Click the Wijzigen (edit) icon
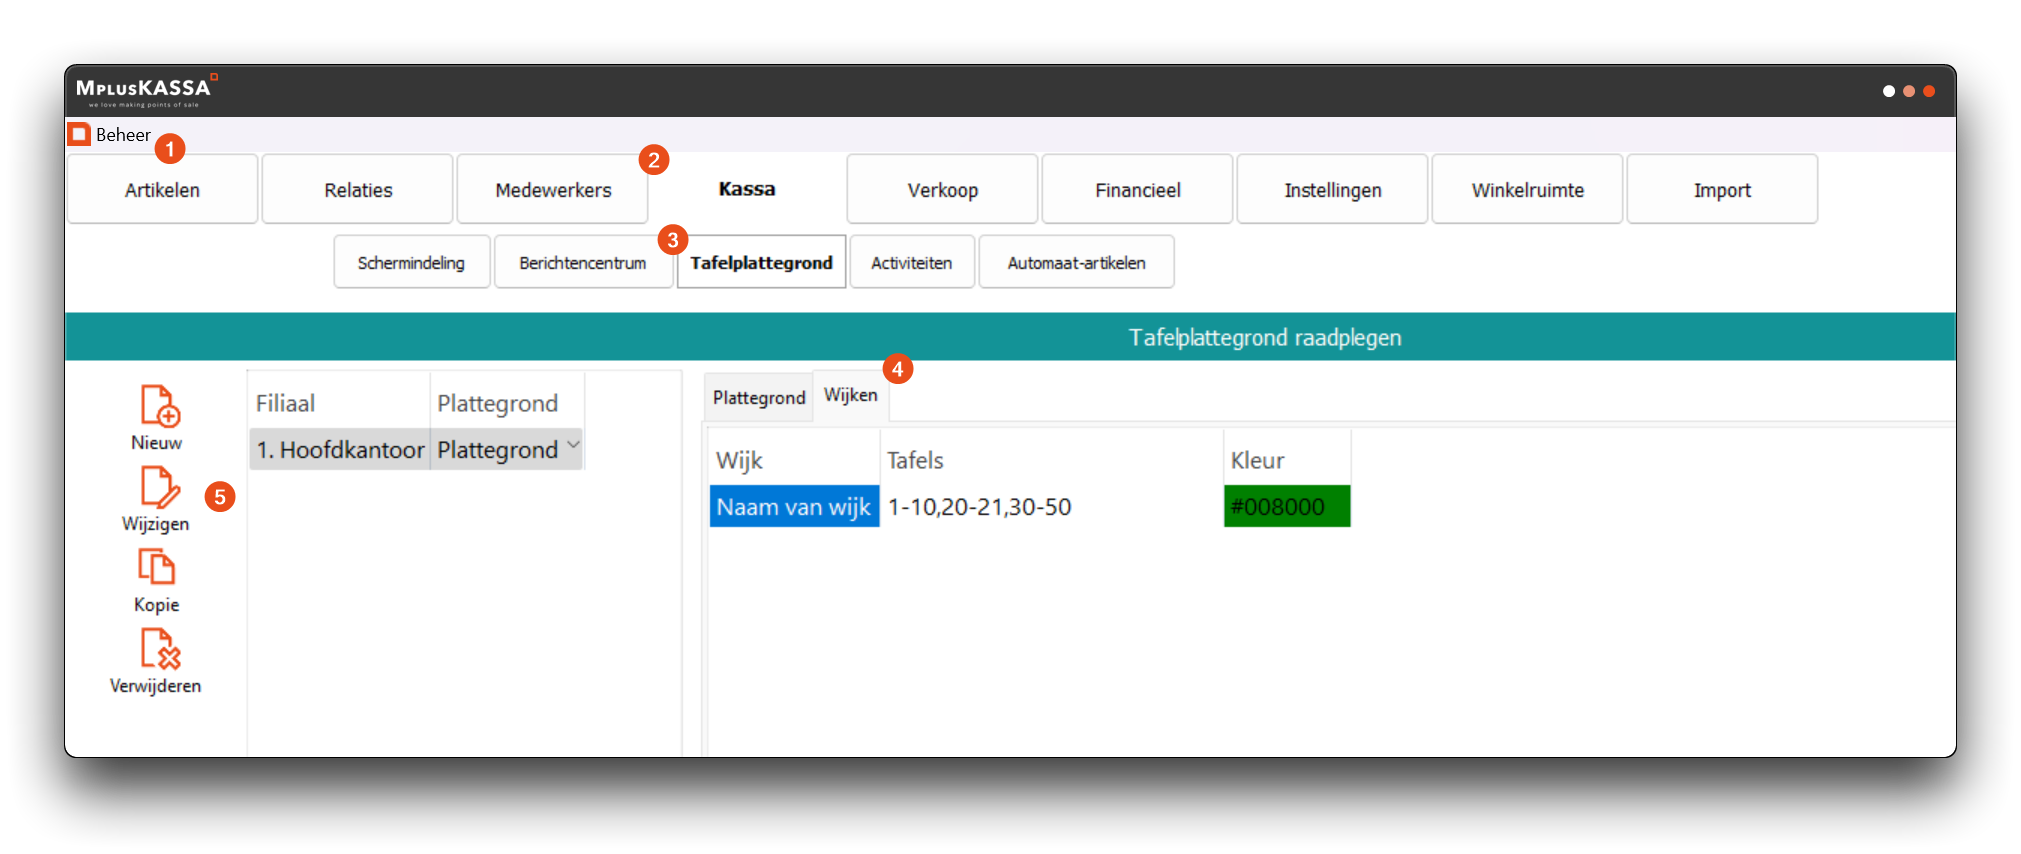Screen dimensions: 2021x854 pyautogui.click(x=159, y=487)
